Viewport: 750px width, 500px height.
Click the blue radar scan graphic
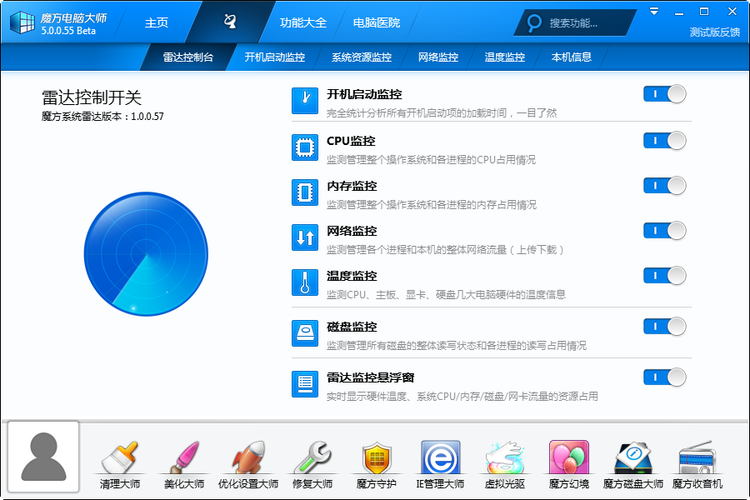(146, 254)
